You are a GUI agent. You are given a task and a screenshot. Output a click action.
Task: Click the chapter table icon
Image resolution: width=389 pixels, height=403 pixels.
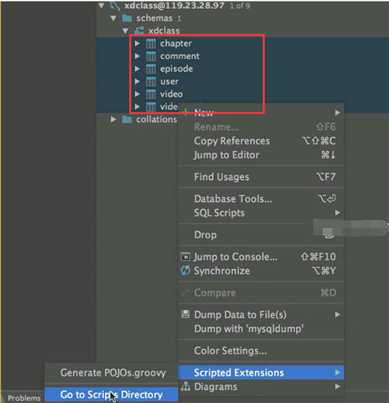(x=151, y=43)
